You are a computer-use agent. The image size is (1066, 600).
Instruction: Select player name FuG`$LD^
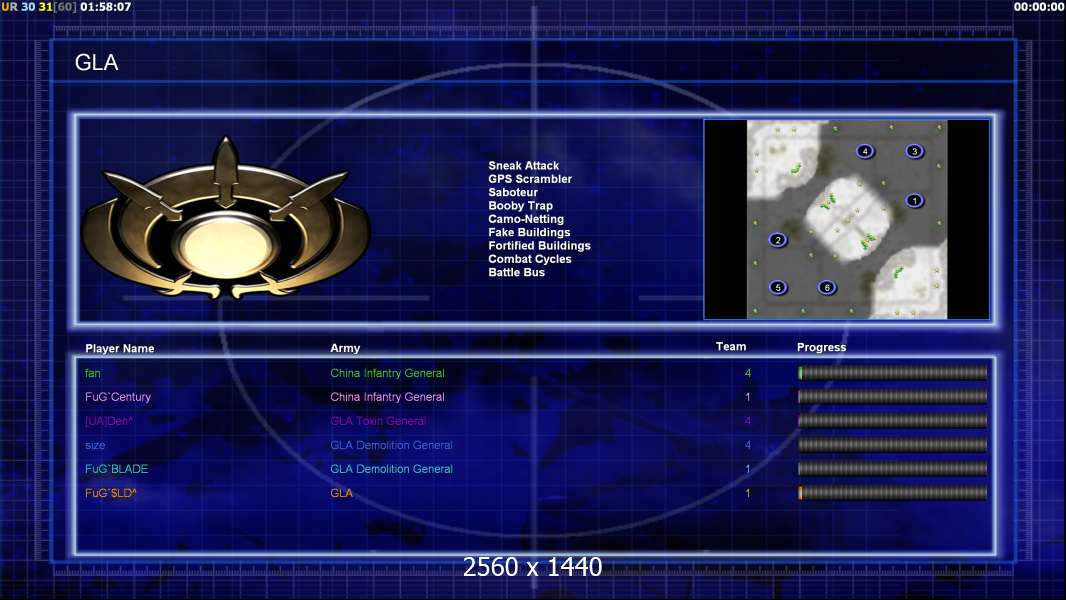(x=110, y=493)
